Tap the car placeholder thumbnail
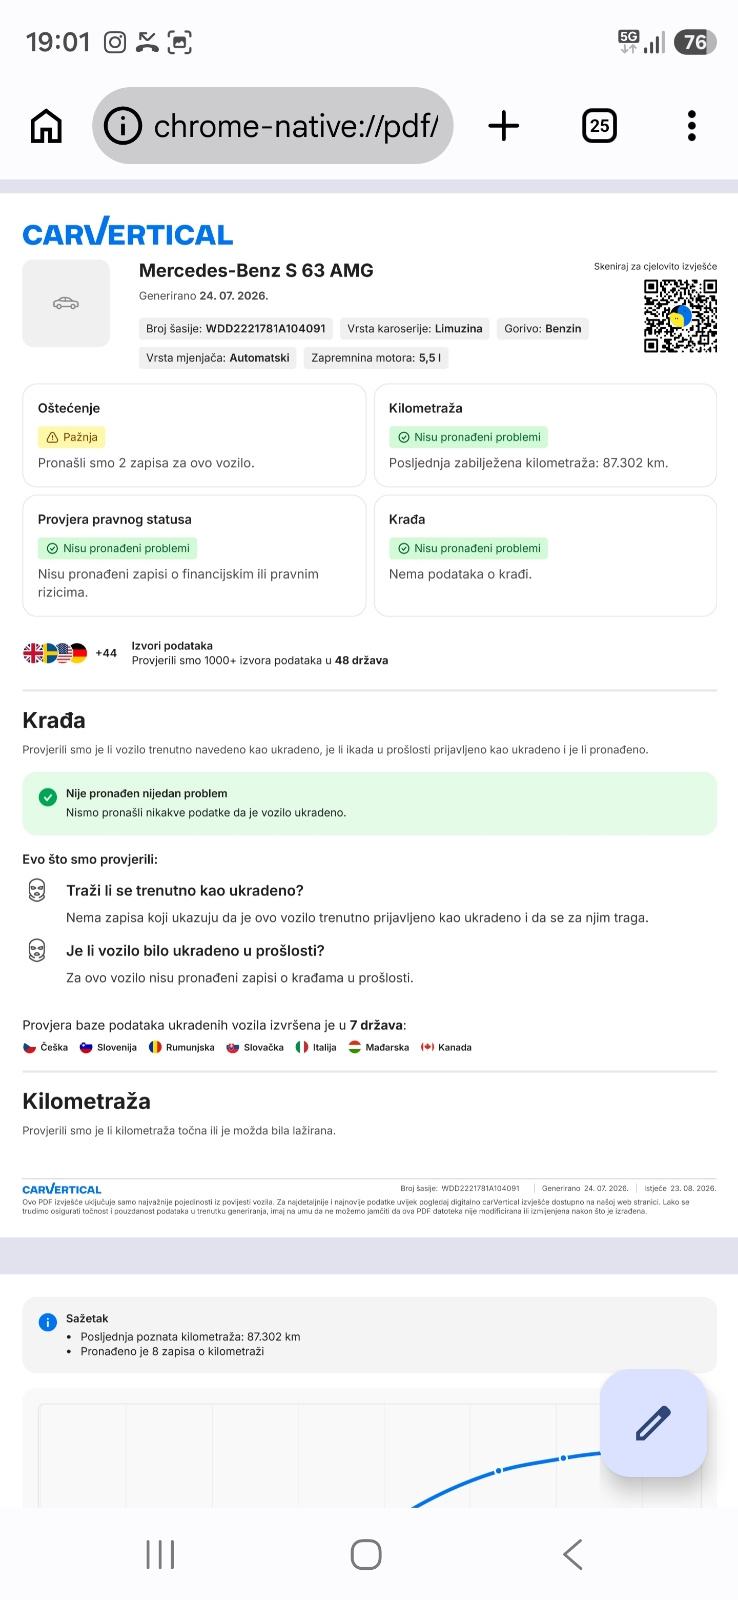The width and height of the screenshot is (738, 1600). [x=66, y=303]
